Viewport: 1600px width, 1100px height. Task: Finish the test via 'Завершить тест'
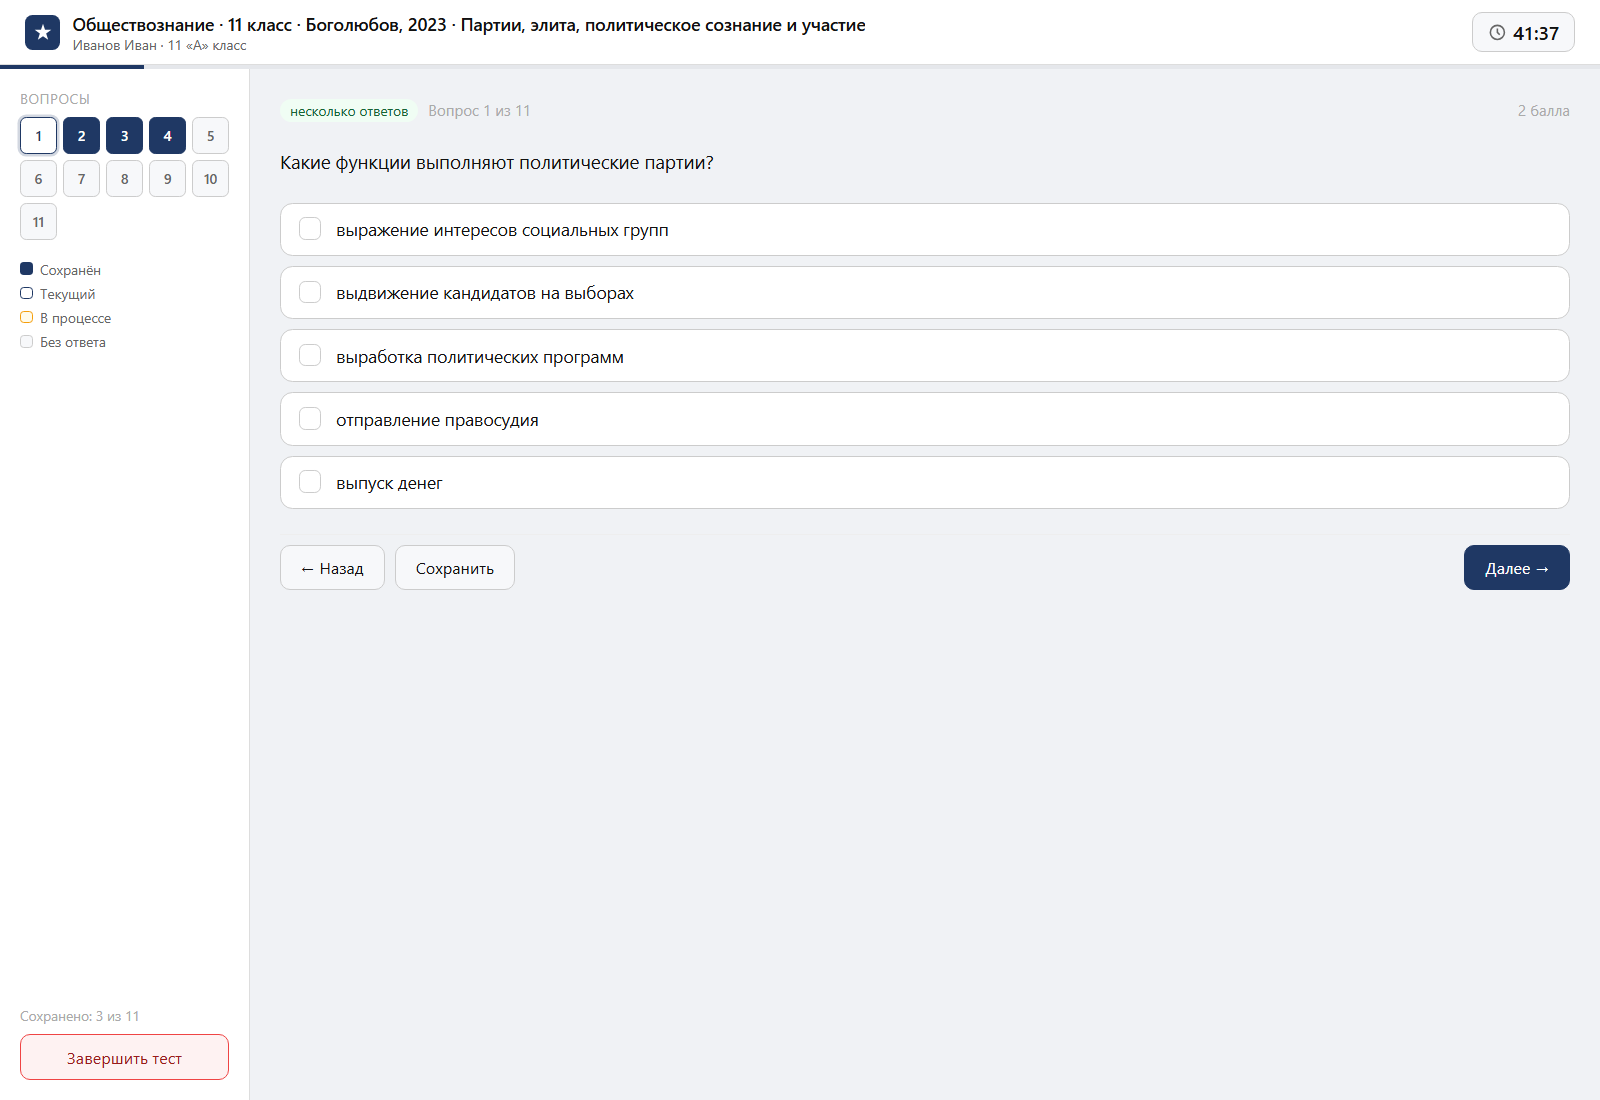pos(124,1057)
